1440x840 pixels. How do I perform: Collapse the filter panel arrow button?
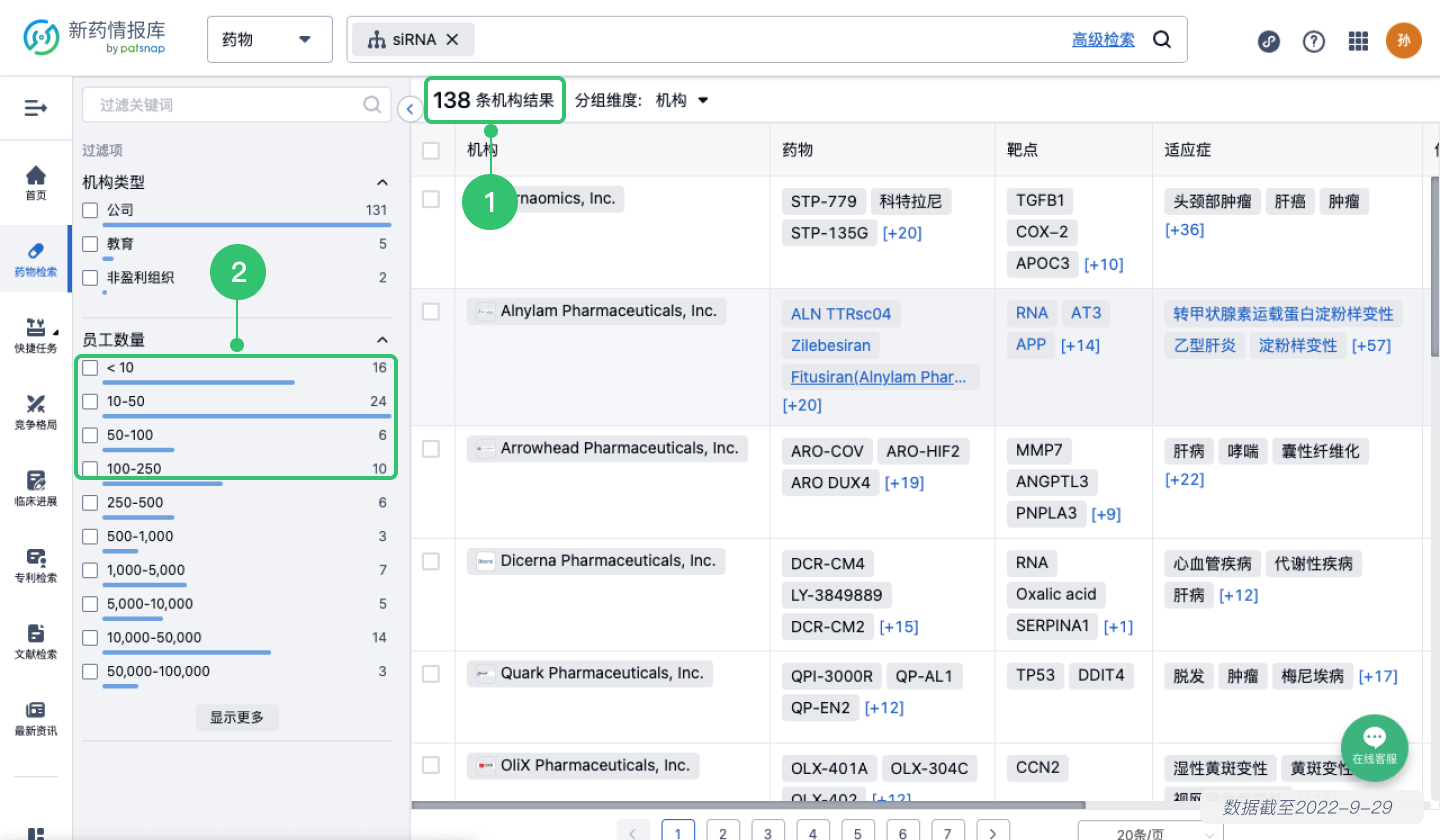click(410, 109)
